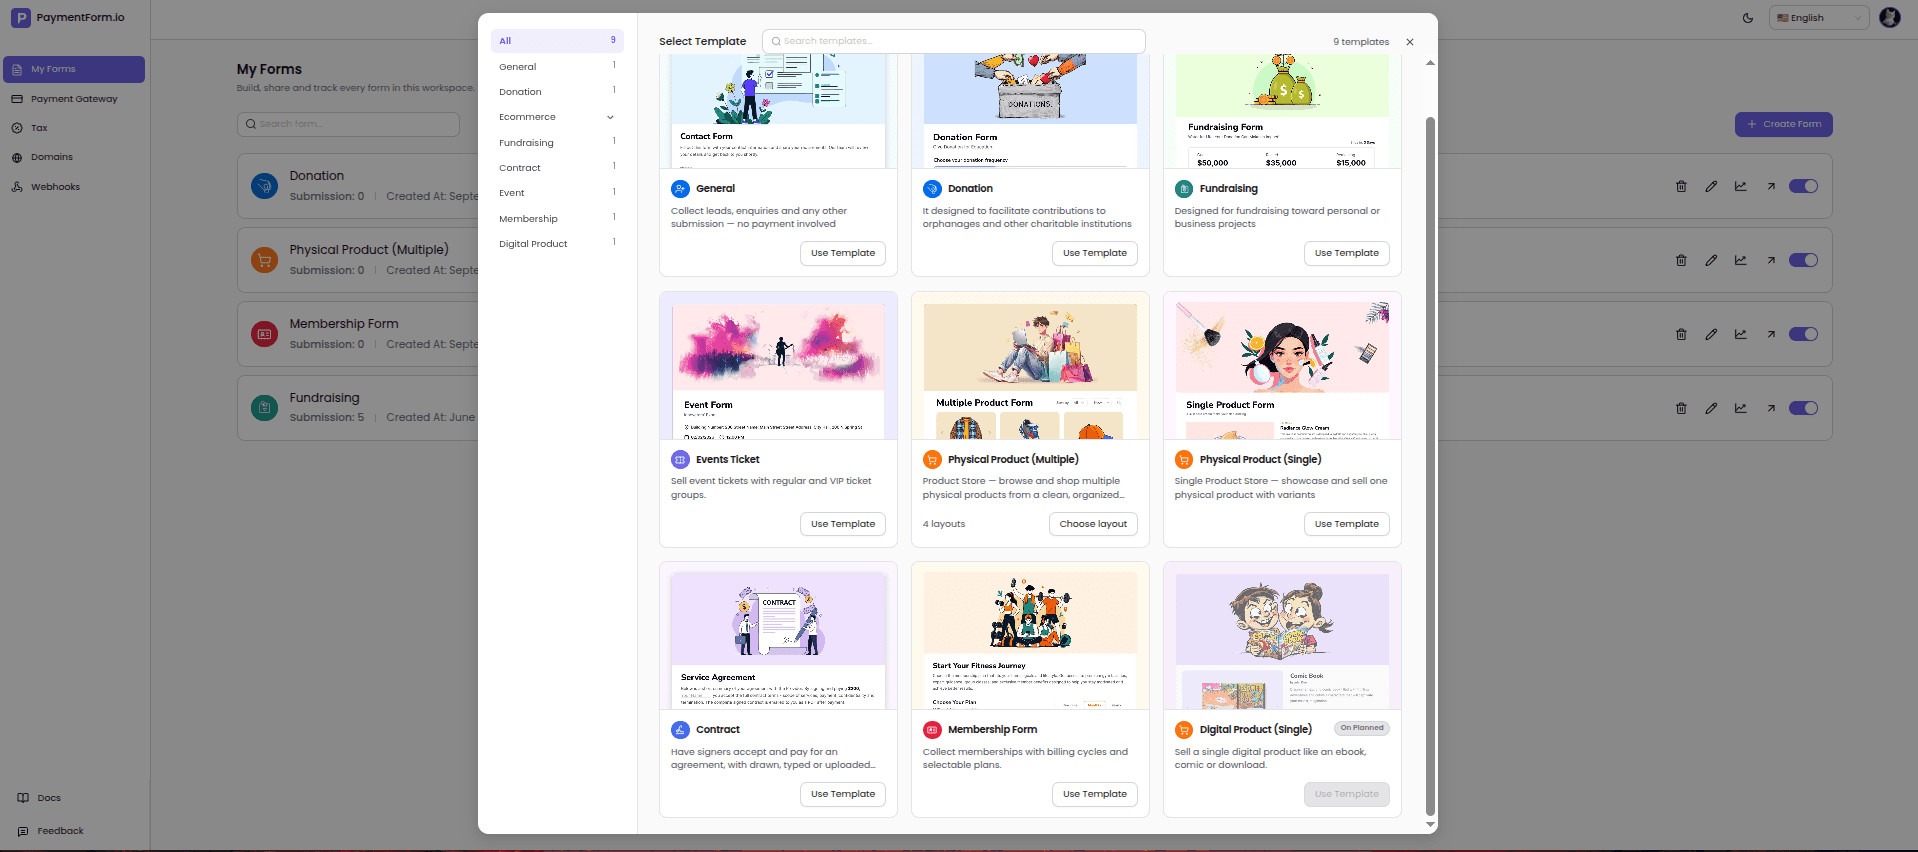Open the Membership Form external link arrow
The height and width of the screenshot is (852, 1918).
tap(1771, 334)
